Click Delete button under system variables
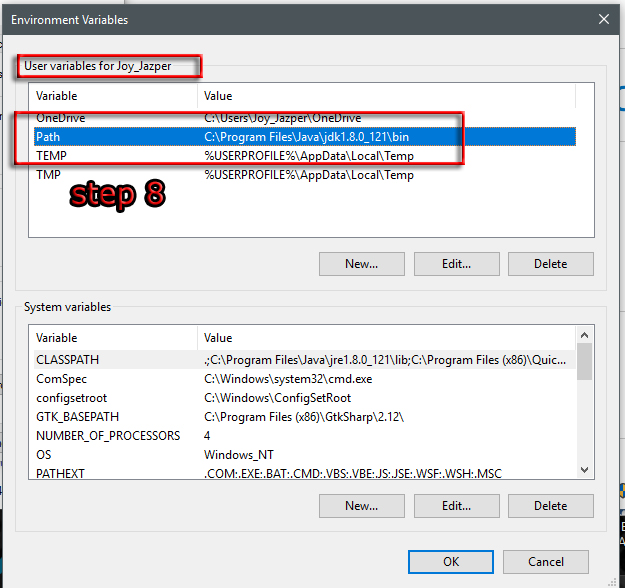The width and height of the screenshot is (625, 588). tap(550, 506)
